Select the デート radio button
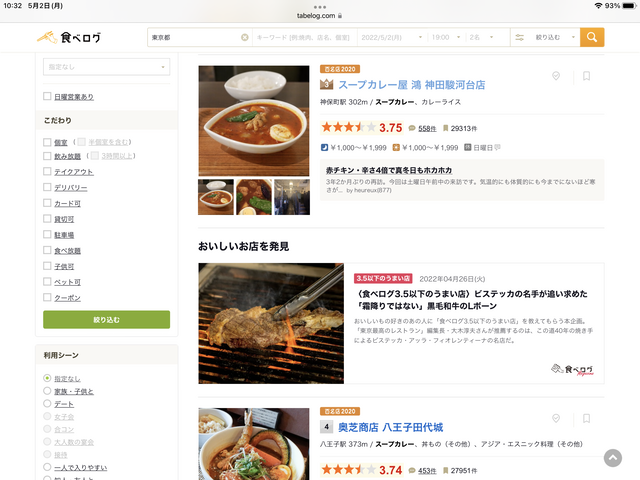The image size is (640, 480). pos(47,404)
